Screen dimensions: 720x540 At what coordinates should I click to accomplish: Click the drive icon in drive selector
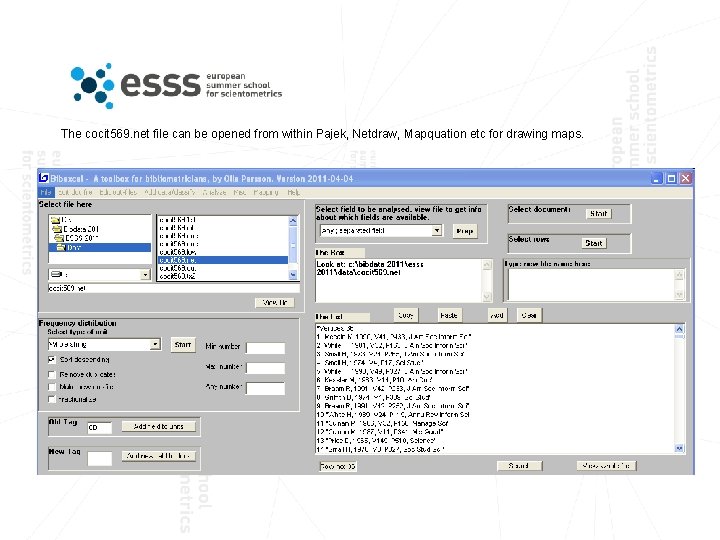[x=56, y=274]
